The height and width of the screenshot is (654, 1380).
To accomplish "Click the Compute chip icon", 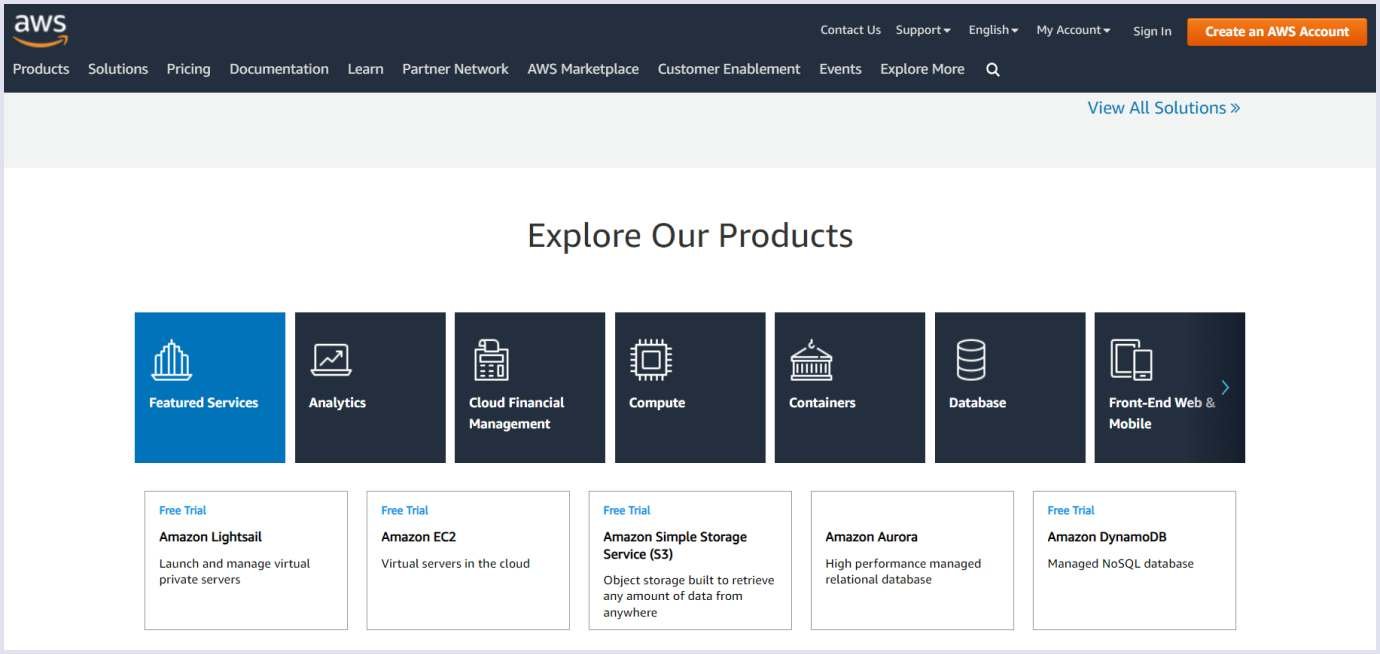I will [651, 360].
